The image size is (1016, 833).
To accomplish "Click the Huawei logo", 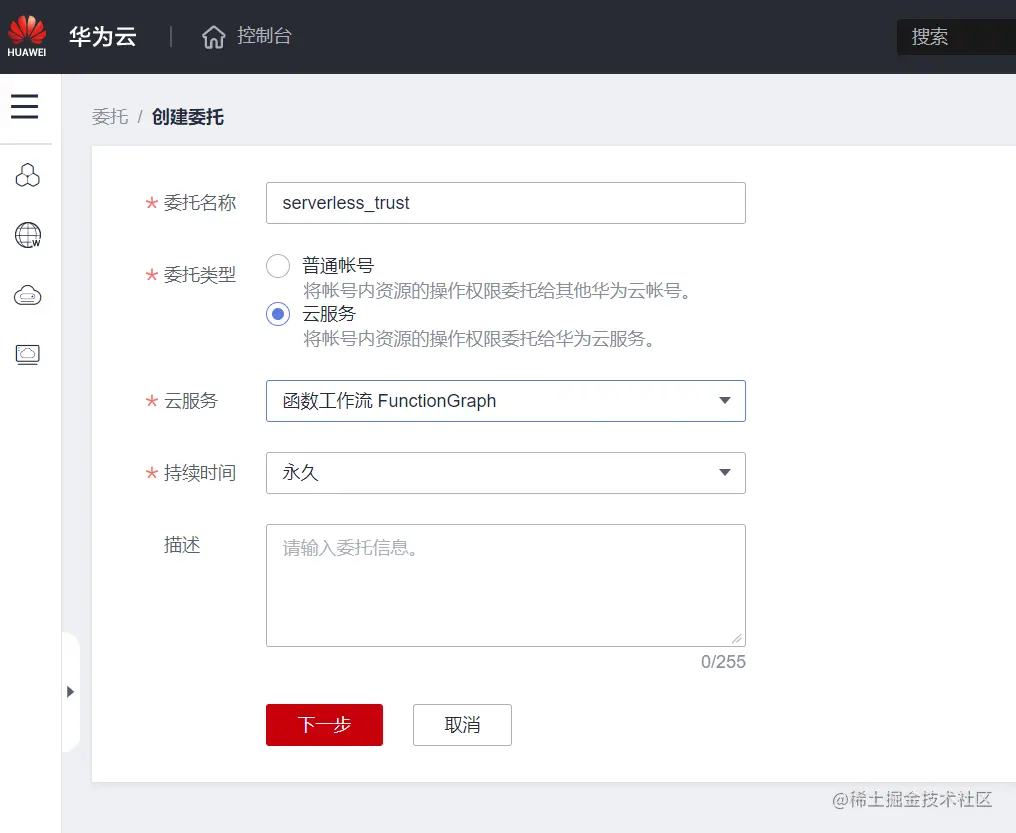I will coord(27,36).
